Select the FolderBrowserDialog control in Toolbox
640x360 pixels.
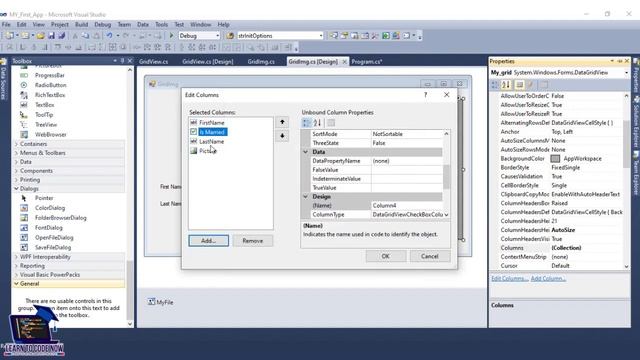tap(61, 218)
